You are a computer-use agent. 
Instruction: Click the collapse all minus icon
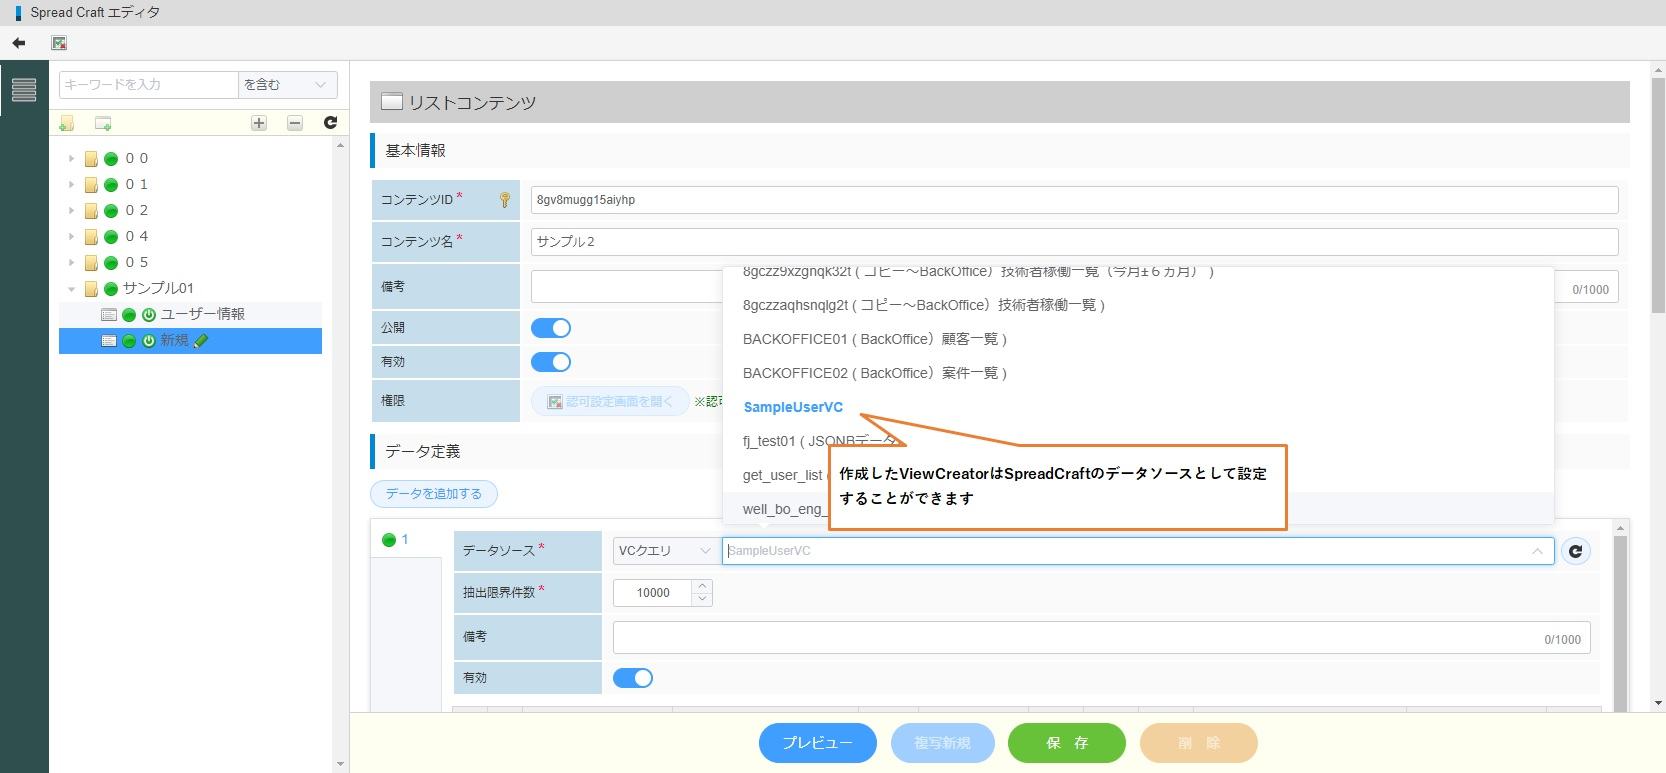[295, 123]
